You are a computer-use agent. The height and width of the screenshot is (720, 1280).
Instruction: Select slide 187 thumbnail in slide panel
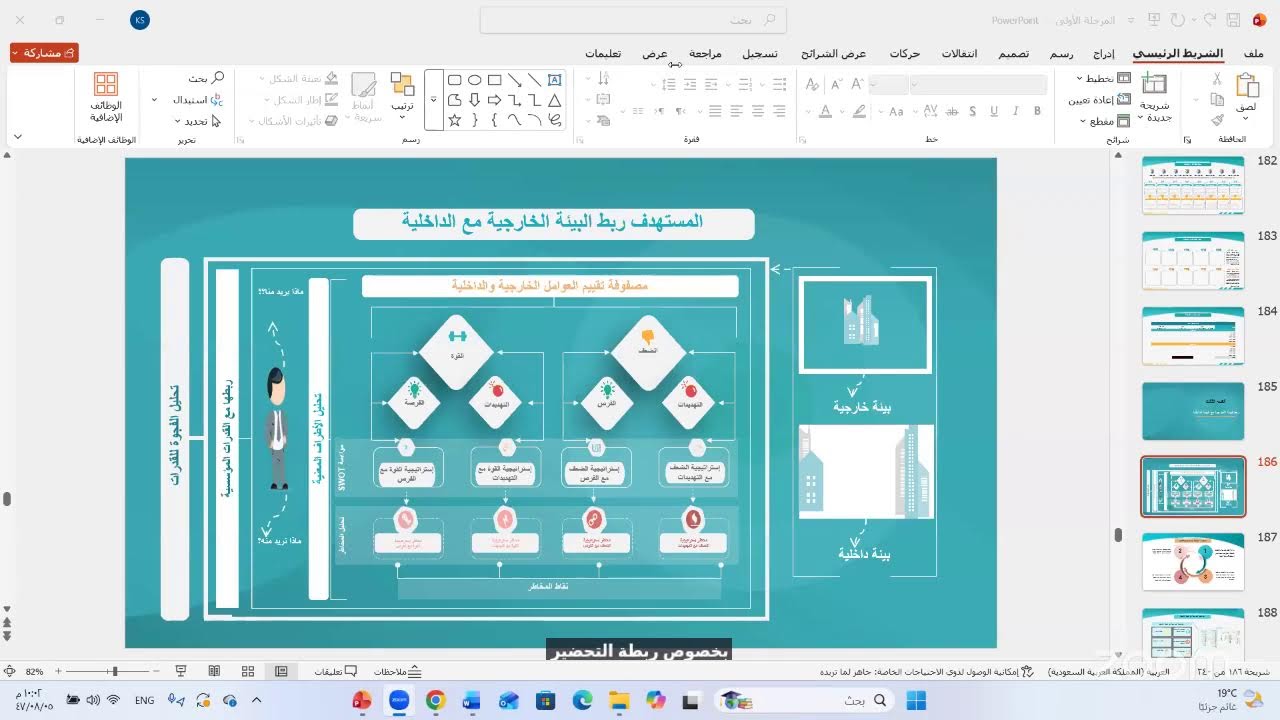click(1193, 561)
